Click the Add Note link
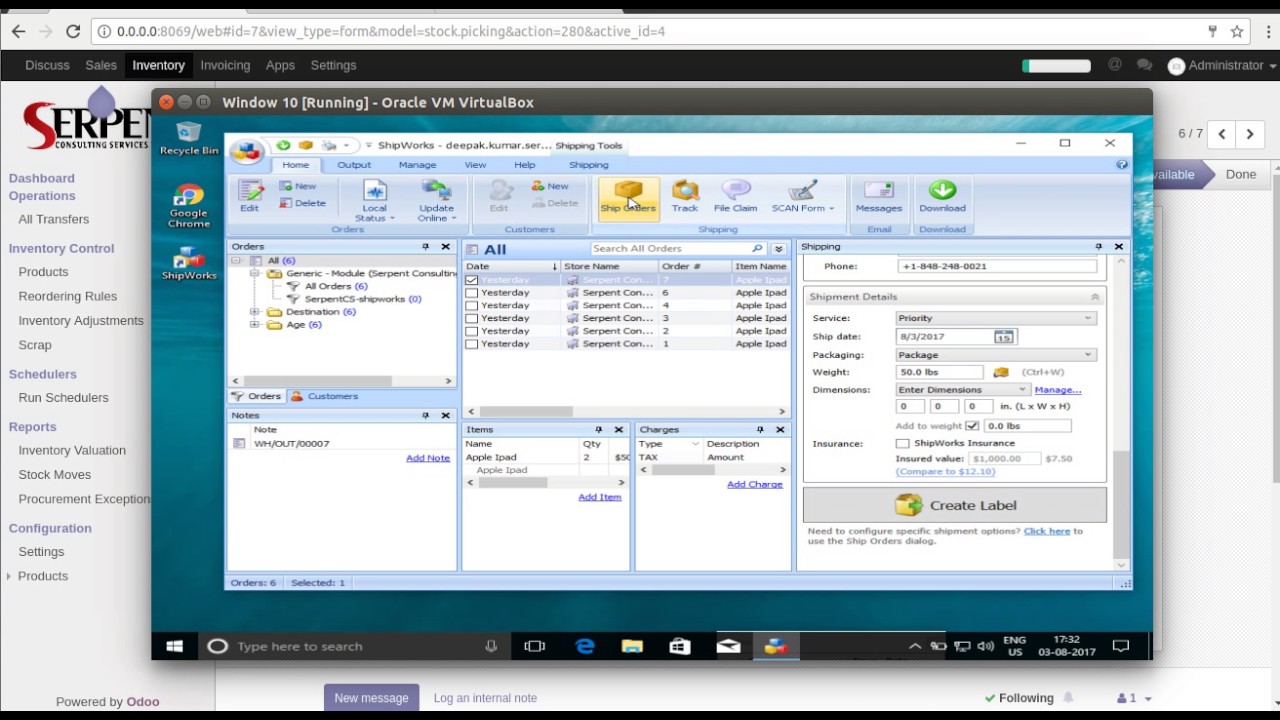Viewport: 1280px width, 720px height. coord(428,458)
